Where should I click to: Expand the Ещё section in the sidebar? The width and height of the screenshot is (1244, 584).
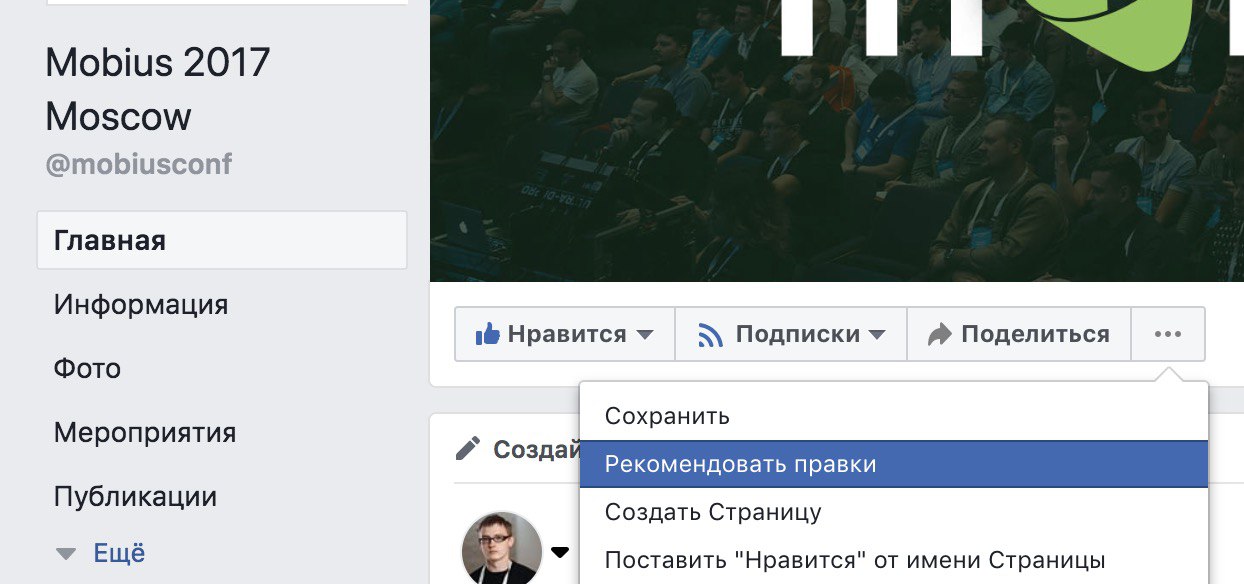[x=100, y=553]
